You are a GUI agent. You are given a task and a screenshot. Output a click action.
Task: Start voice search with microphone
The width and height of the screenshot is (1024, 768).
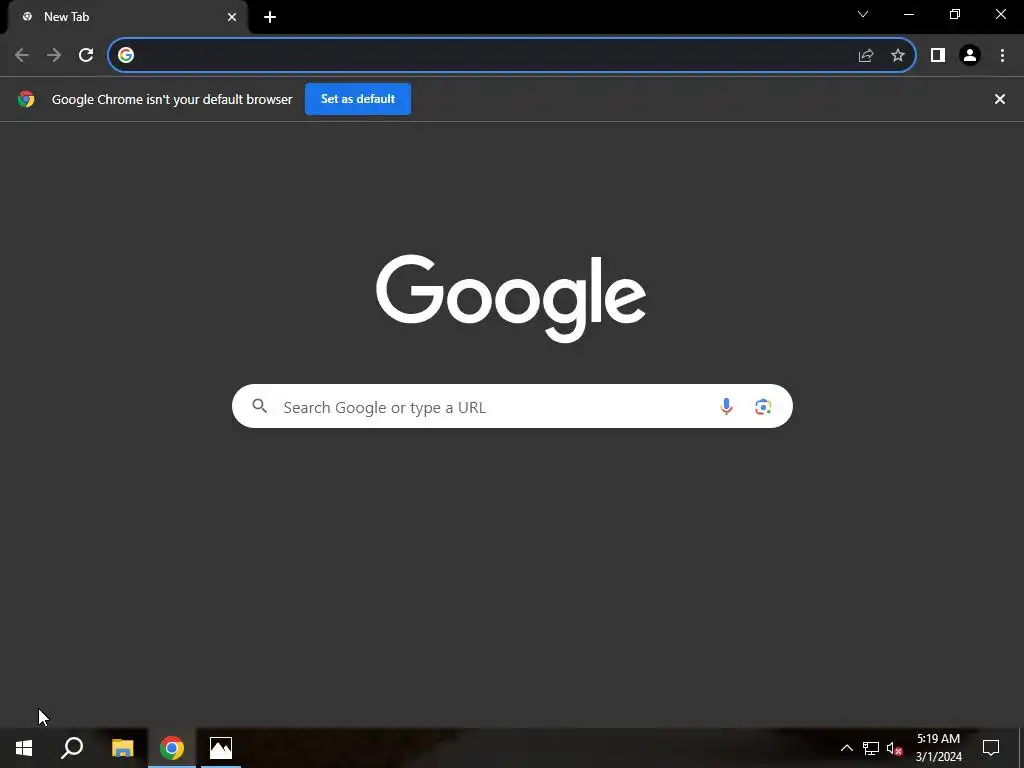(726, 406)
